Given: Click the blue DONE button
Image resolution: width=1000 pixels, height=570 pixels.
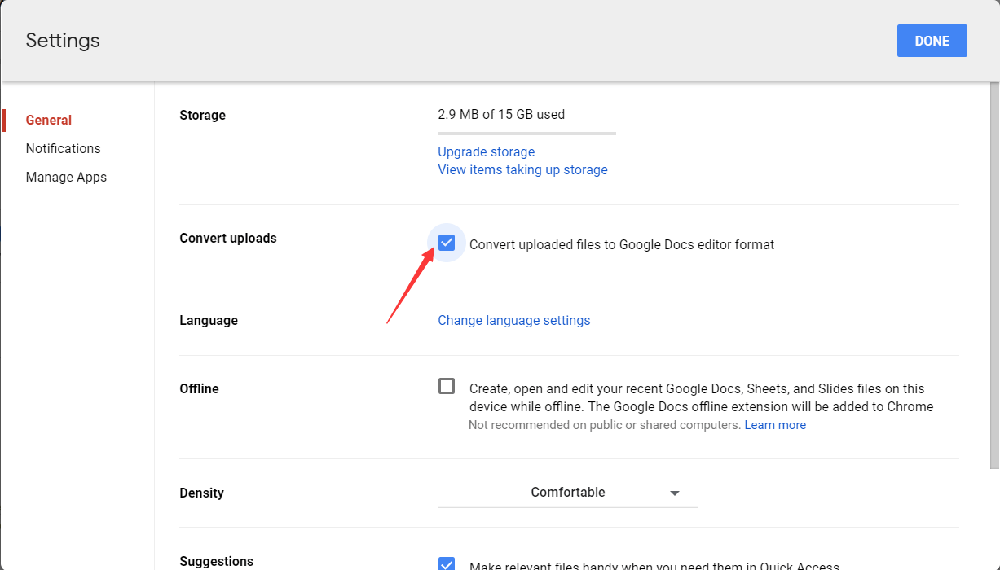Looking at the screenshot, I should (x=931, y=41).
